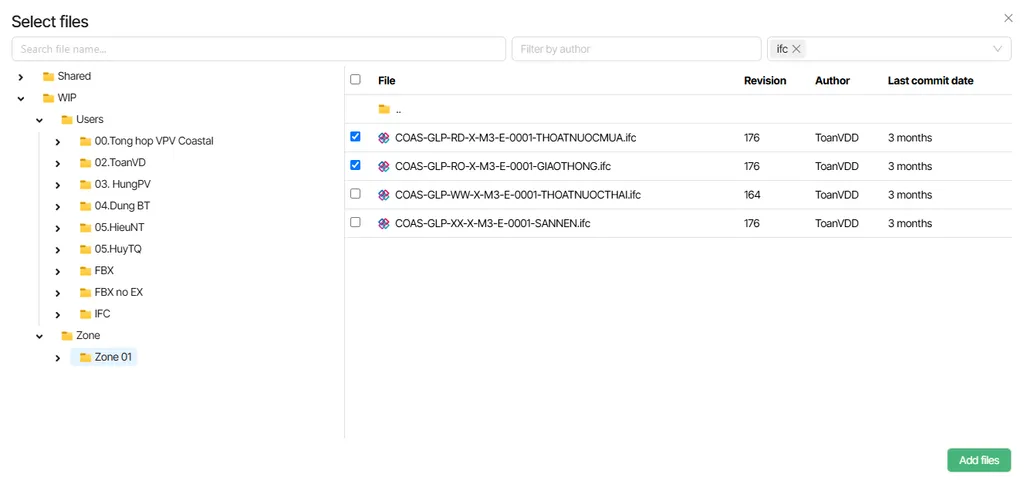Sort by Last commit date column header

tap(930, 81)
